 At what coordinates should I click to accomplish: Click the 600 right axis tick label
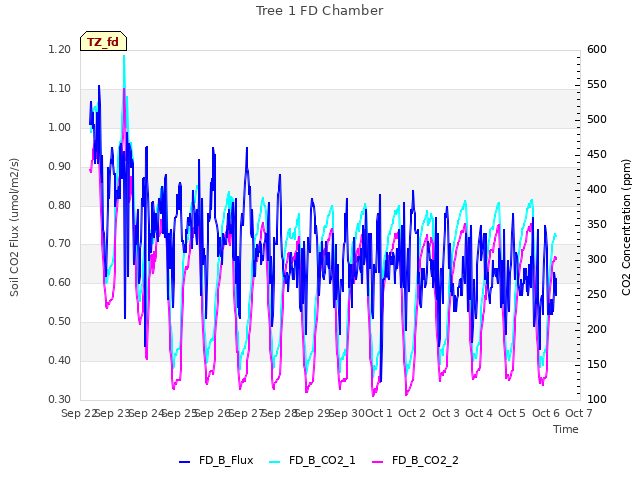597,49
